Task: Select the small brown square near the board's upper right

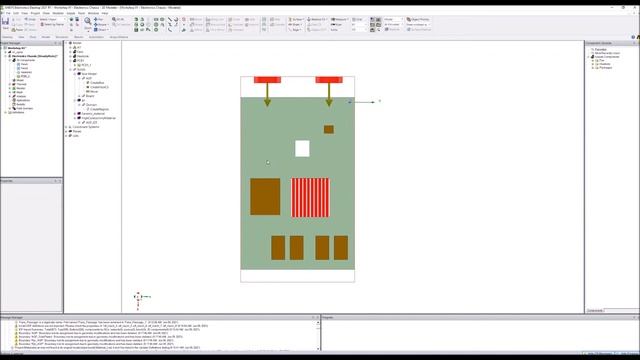Action: tap(329, 129)
